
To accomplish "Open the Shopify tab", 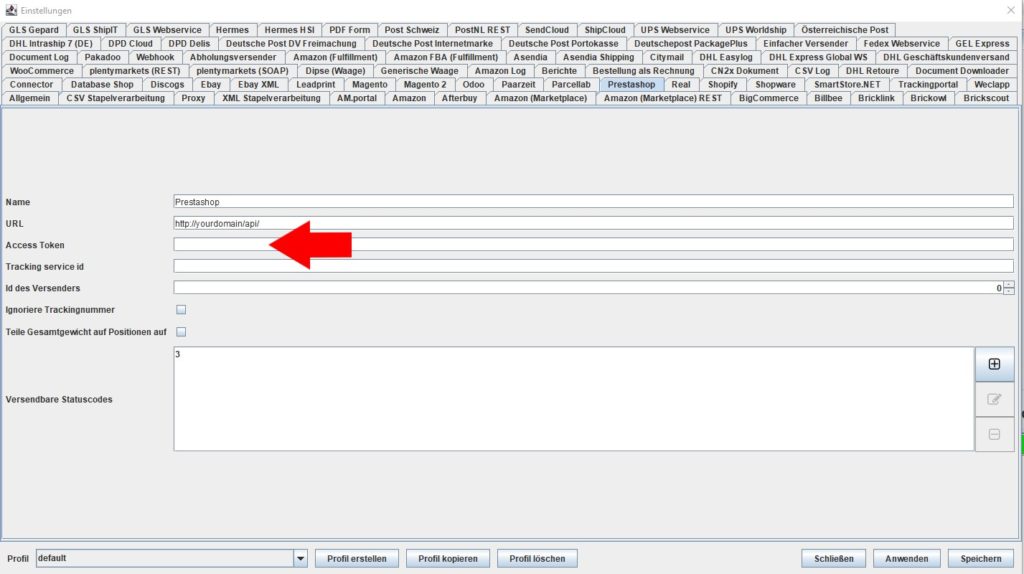I will coord(722,84).
